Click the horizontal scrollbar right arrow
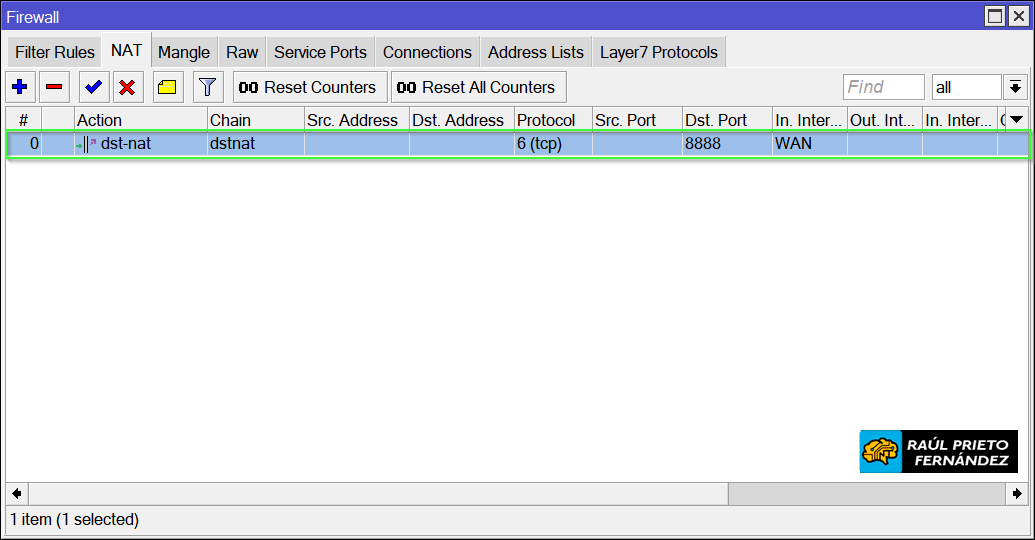Screen dimensions: 1035x540 1017,493
